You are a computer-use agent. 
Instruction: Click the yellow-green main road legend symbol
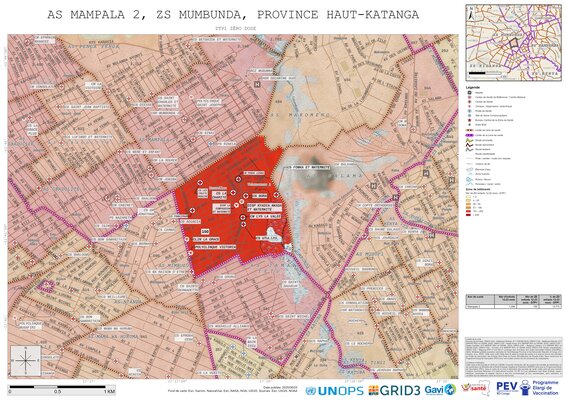tap(469, 140)
